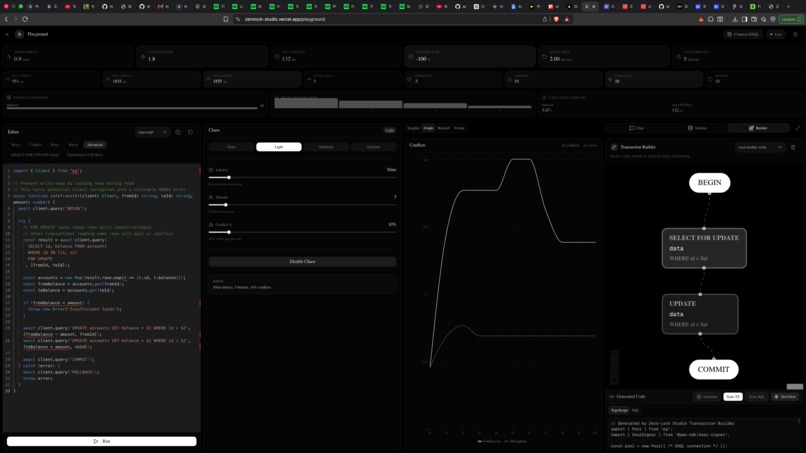Switch generated code to Typescript
The width and height of the screenshot is (806, 453).
(x=619, y=410)
